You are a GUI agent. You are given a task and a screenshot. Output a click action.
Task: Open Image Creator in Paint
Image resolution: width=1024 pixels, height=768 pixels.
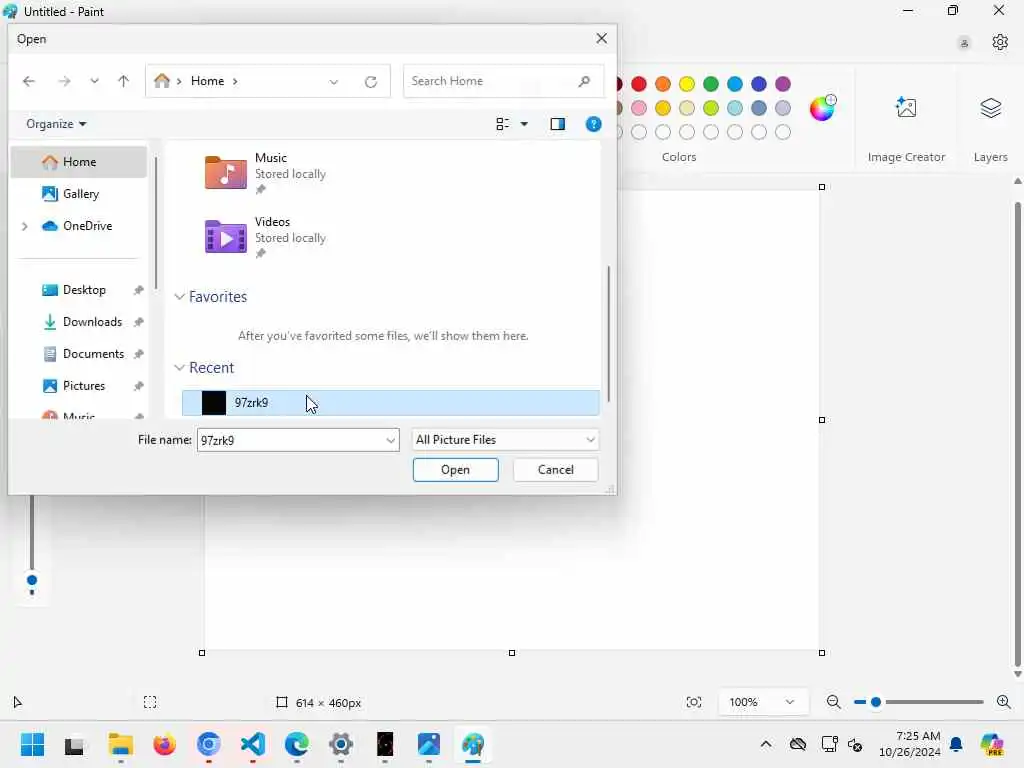point(906,108)
